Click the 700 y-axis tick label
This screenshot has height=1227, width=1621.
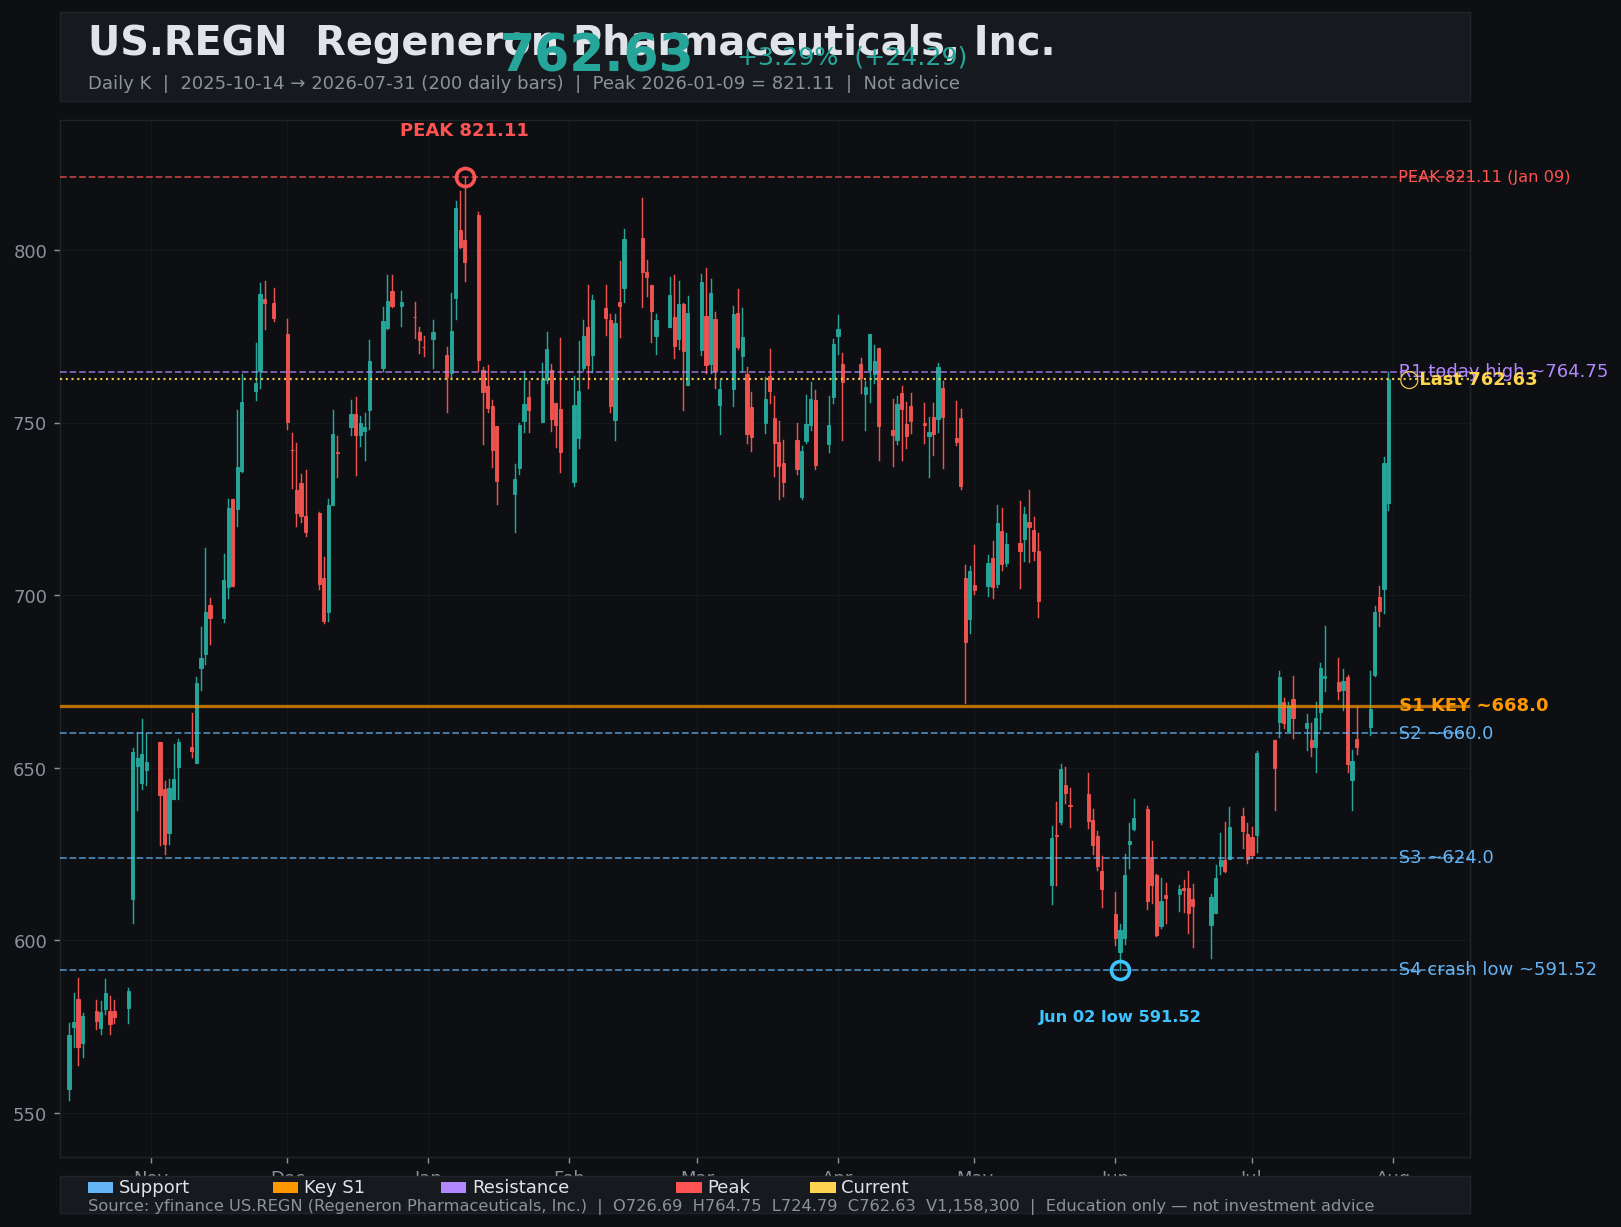[x=31, y=596]
